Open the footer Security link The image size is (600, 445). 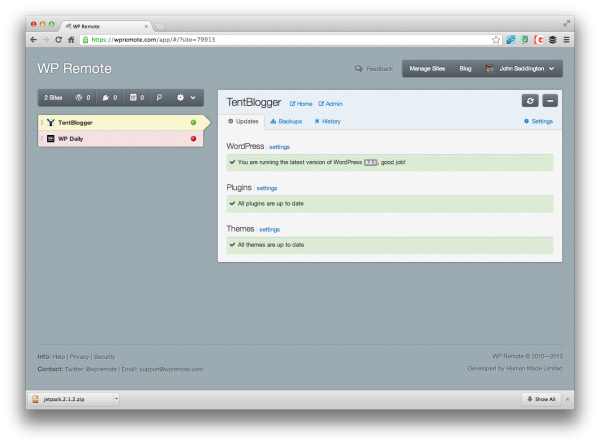[x=104, y=357]
